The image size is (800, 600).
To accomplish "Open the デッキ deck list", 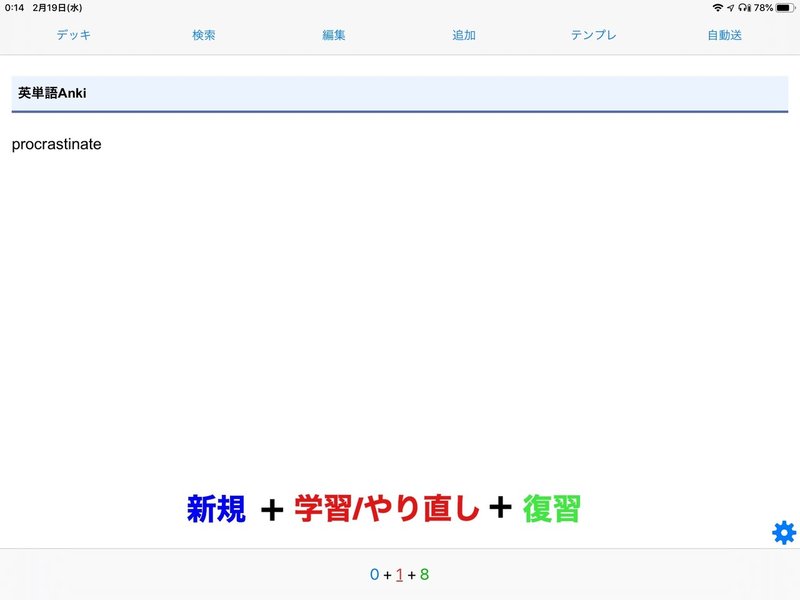I will point(73,35).
